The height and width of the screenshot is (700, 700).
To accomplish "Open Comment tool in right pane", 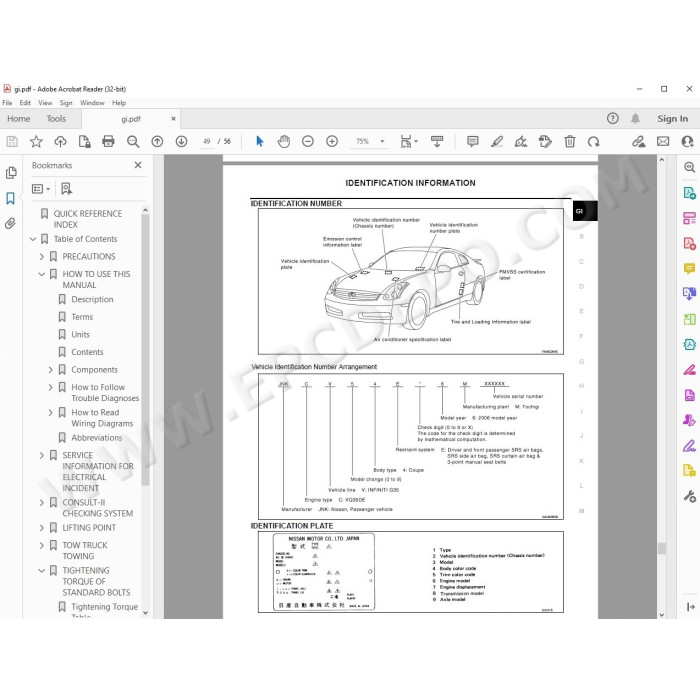I will (x=689, y=268).
